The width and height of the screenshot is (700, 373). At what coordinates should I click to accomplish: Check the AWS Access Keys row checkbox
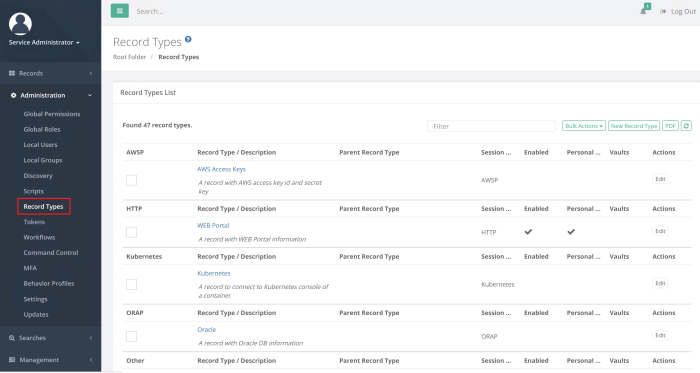coord(131,180)
